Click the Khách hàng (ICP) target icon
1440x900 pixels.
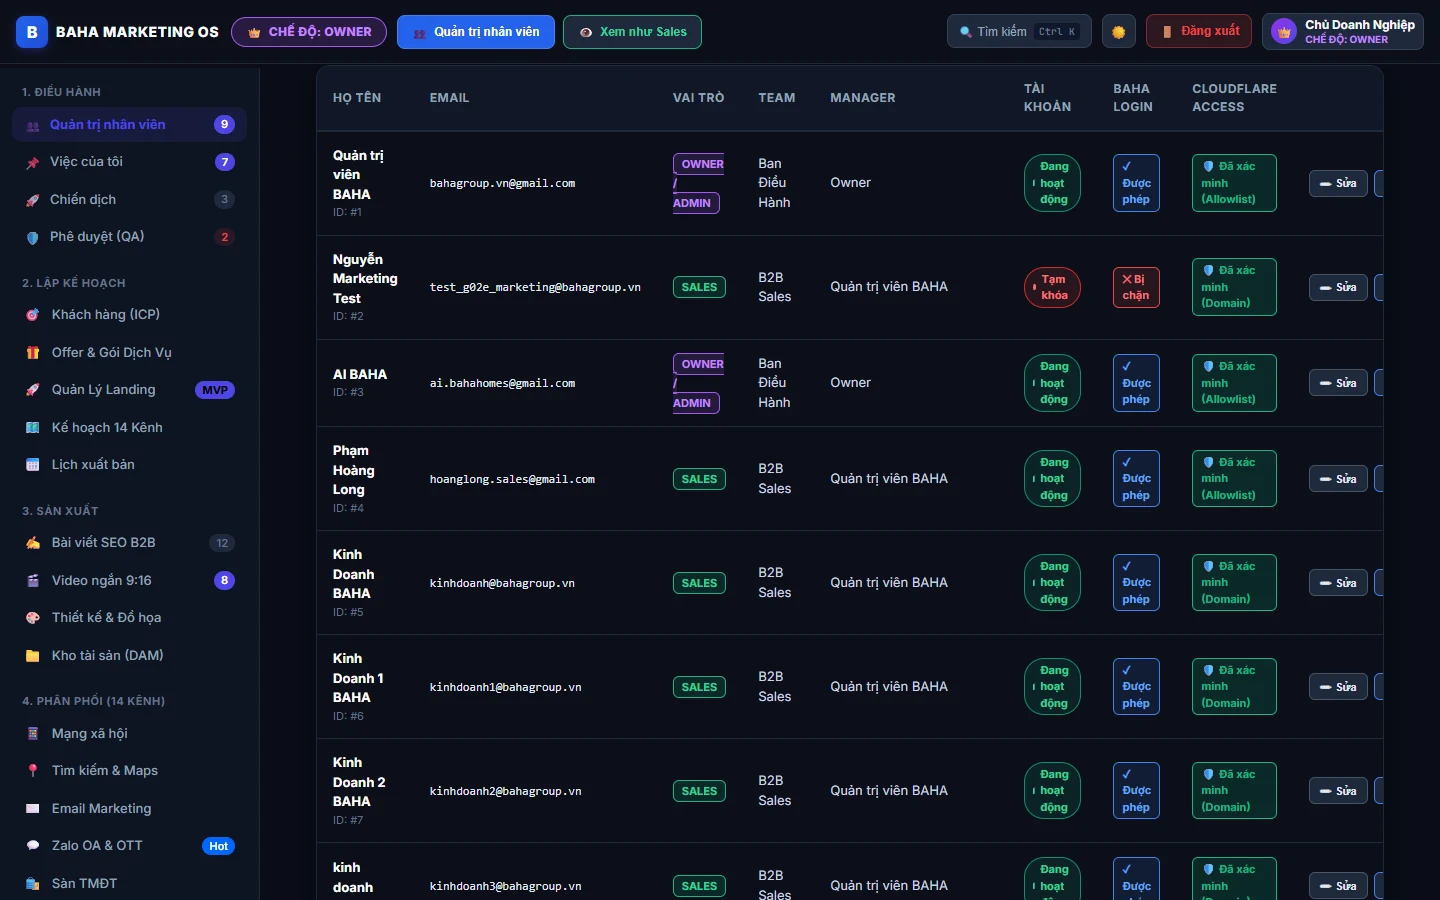click(33, 315)
